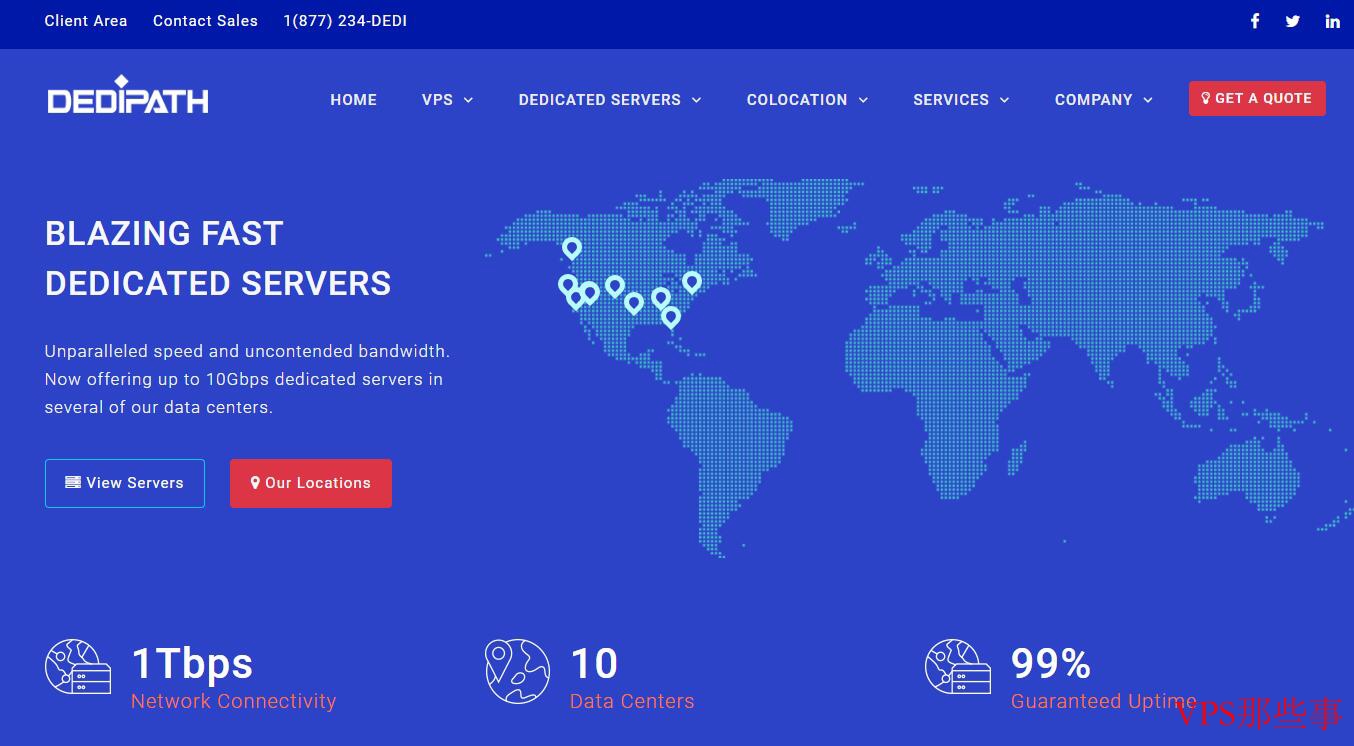1354x746 pixels.
Task: Open the Company menu
Action: coord(1104,100)
